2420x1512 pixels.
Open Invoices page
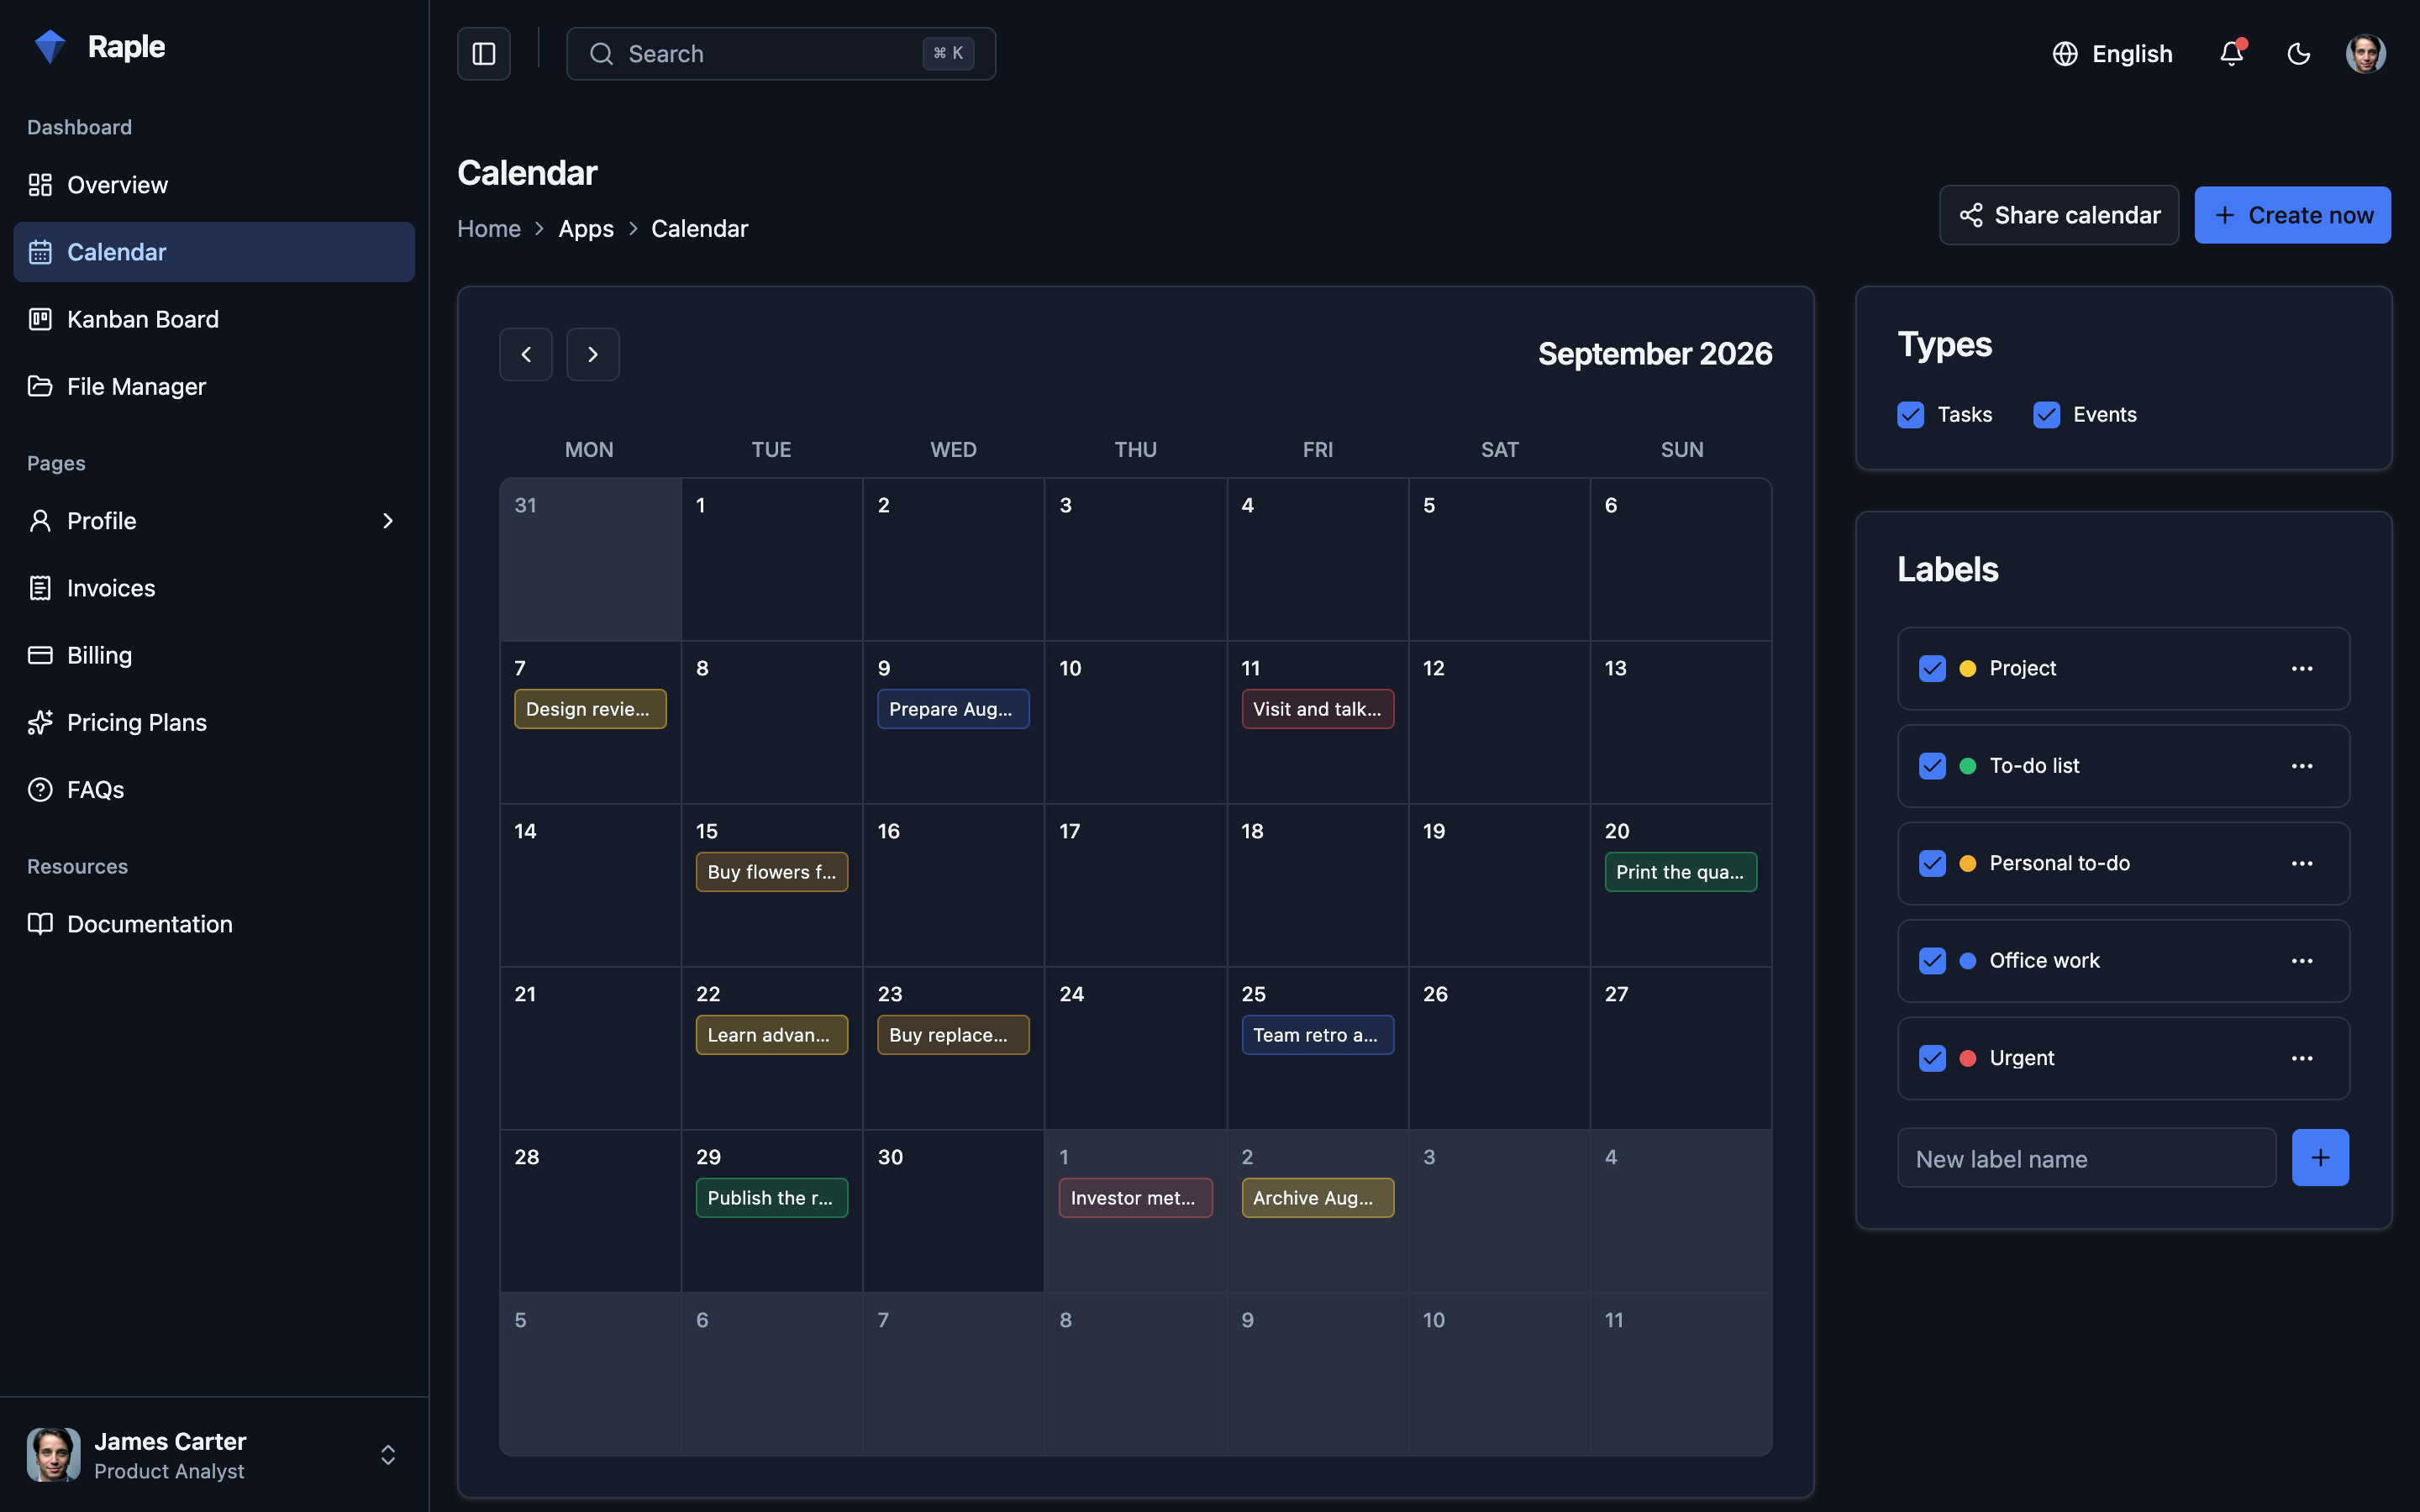pyautogui.click(x=214, y=588)
